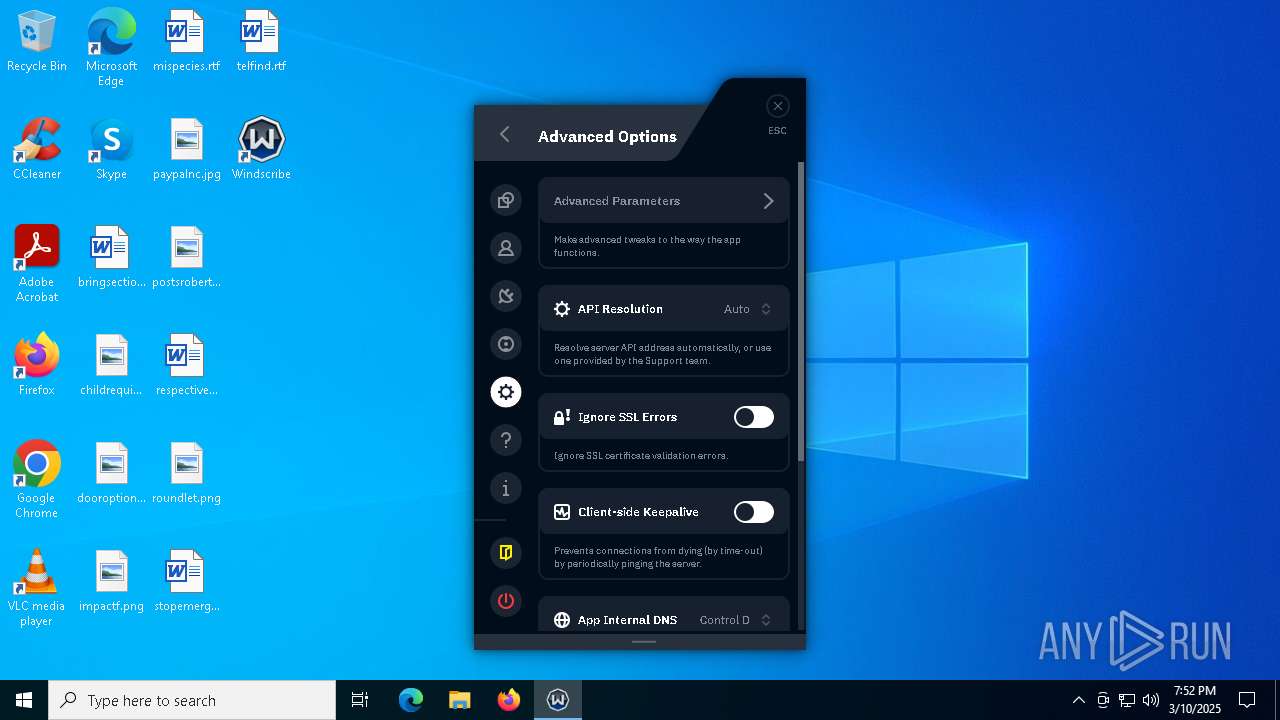Click the bottom resize handle of Windscribe
The width and height of the screenshot is (1280, 720).
[x=644, y=642]
